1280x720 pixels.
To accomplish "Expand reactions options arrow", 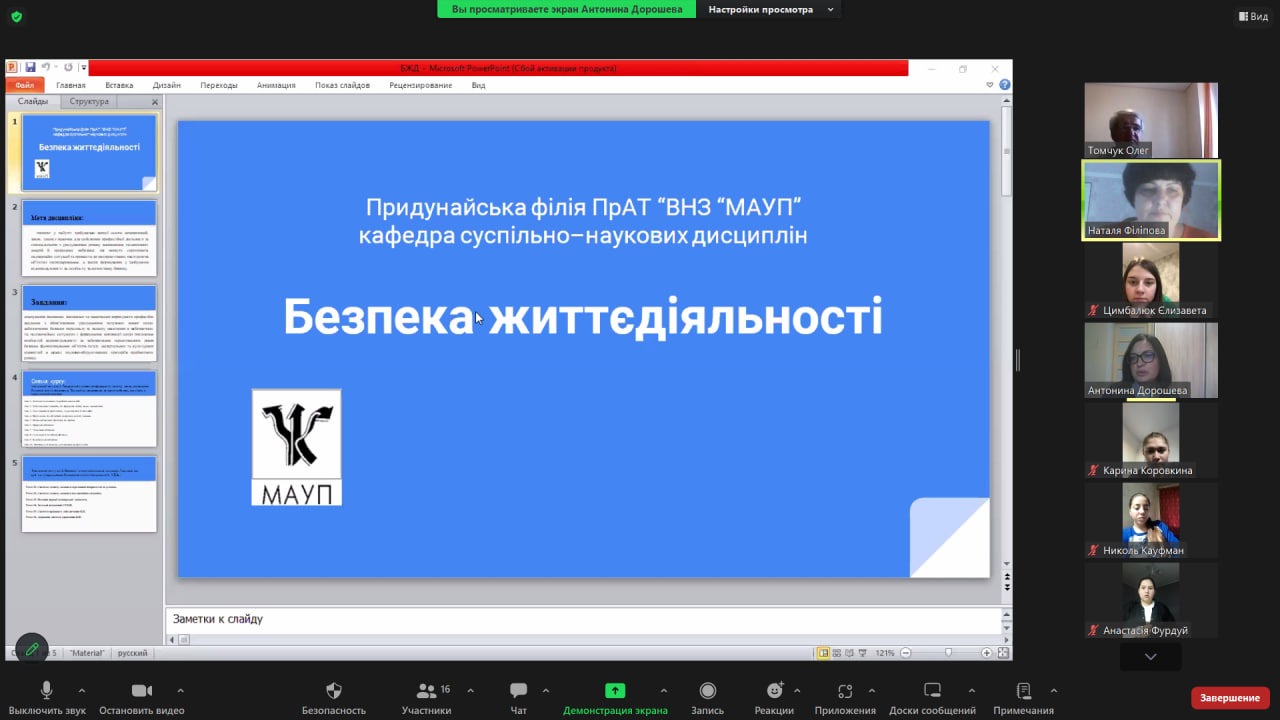I will (x=797, y=690).
